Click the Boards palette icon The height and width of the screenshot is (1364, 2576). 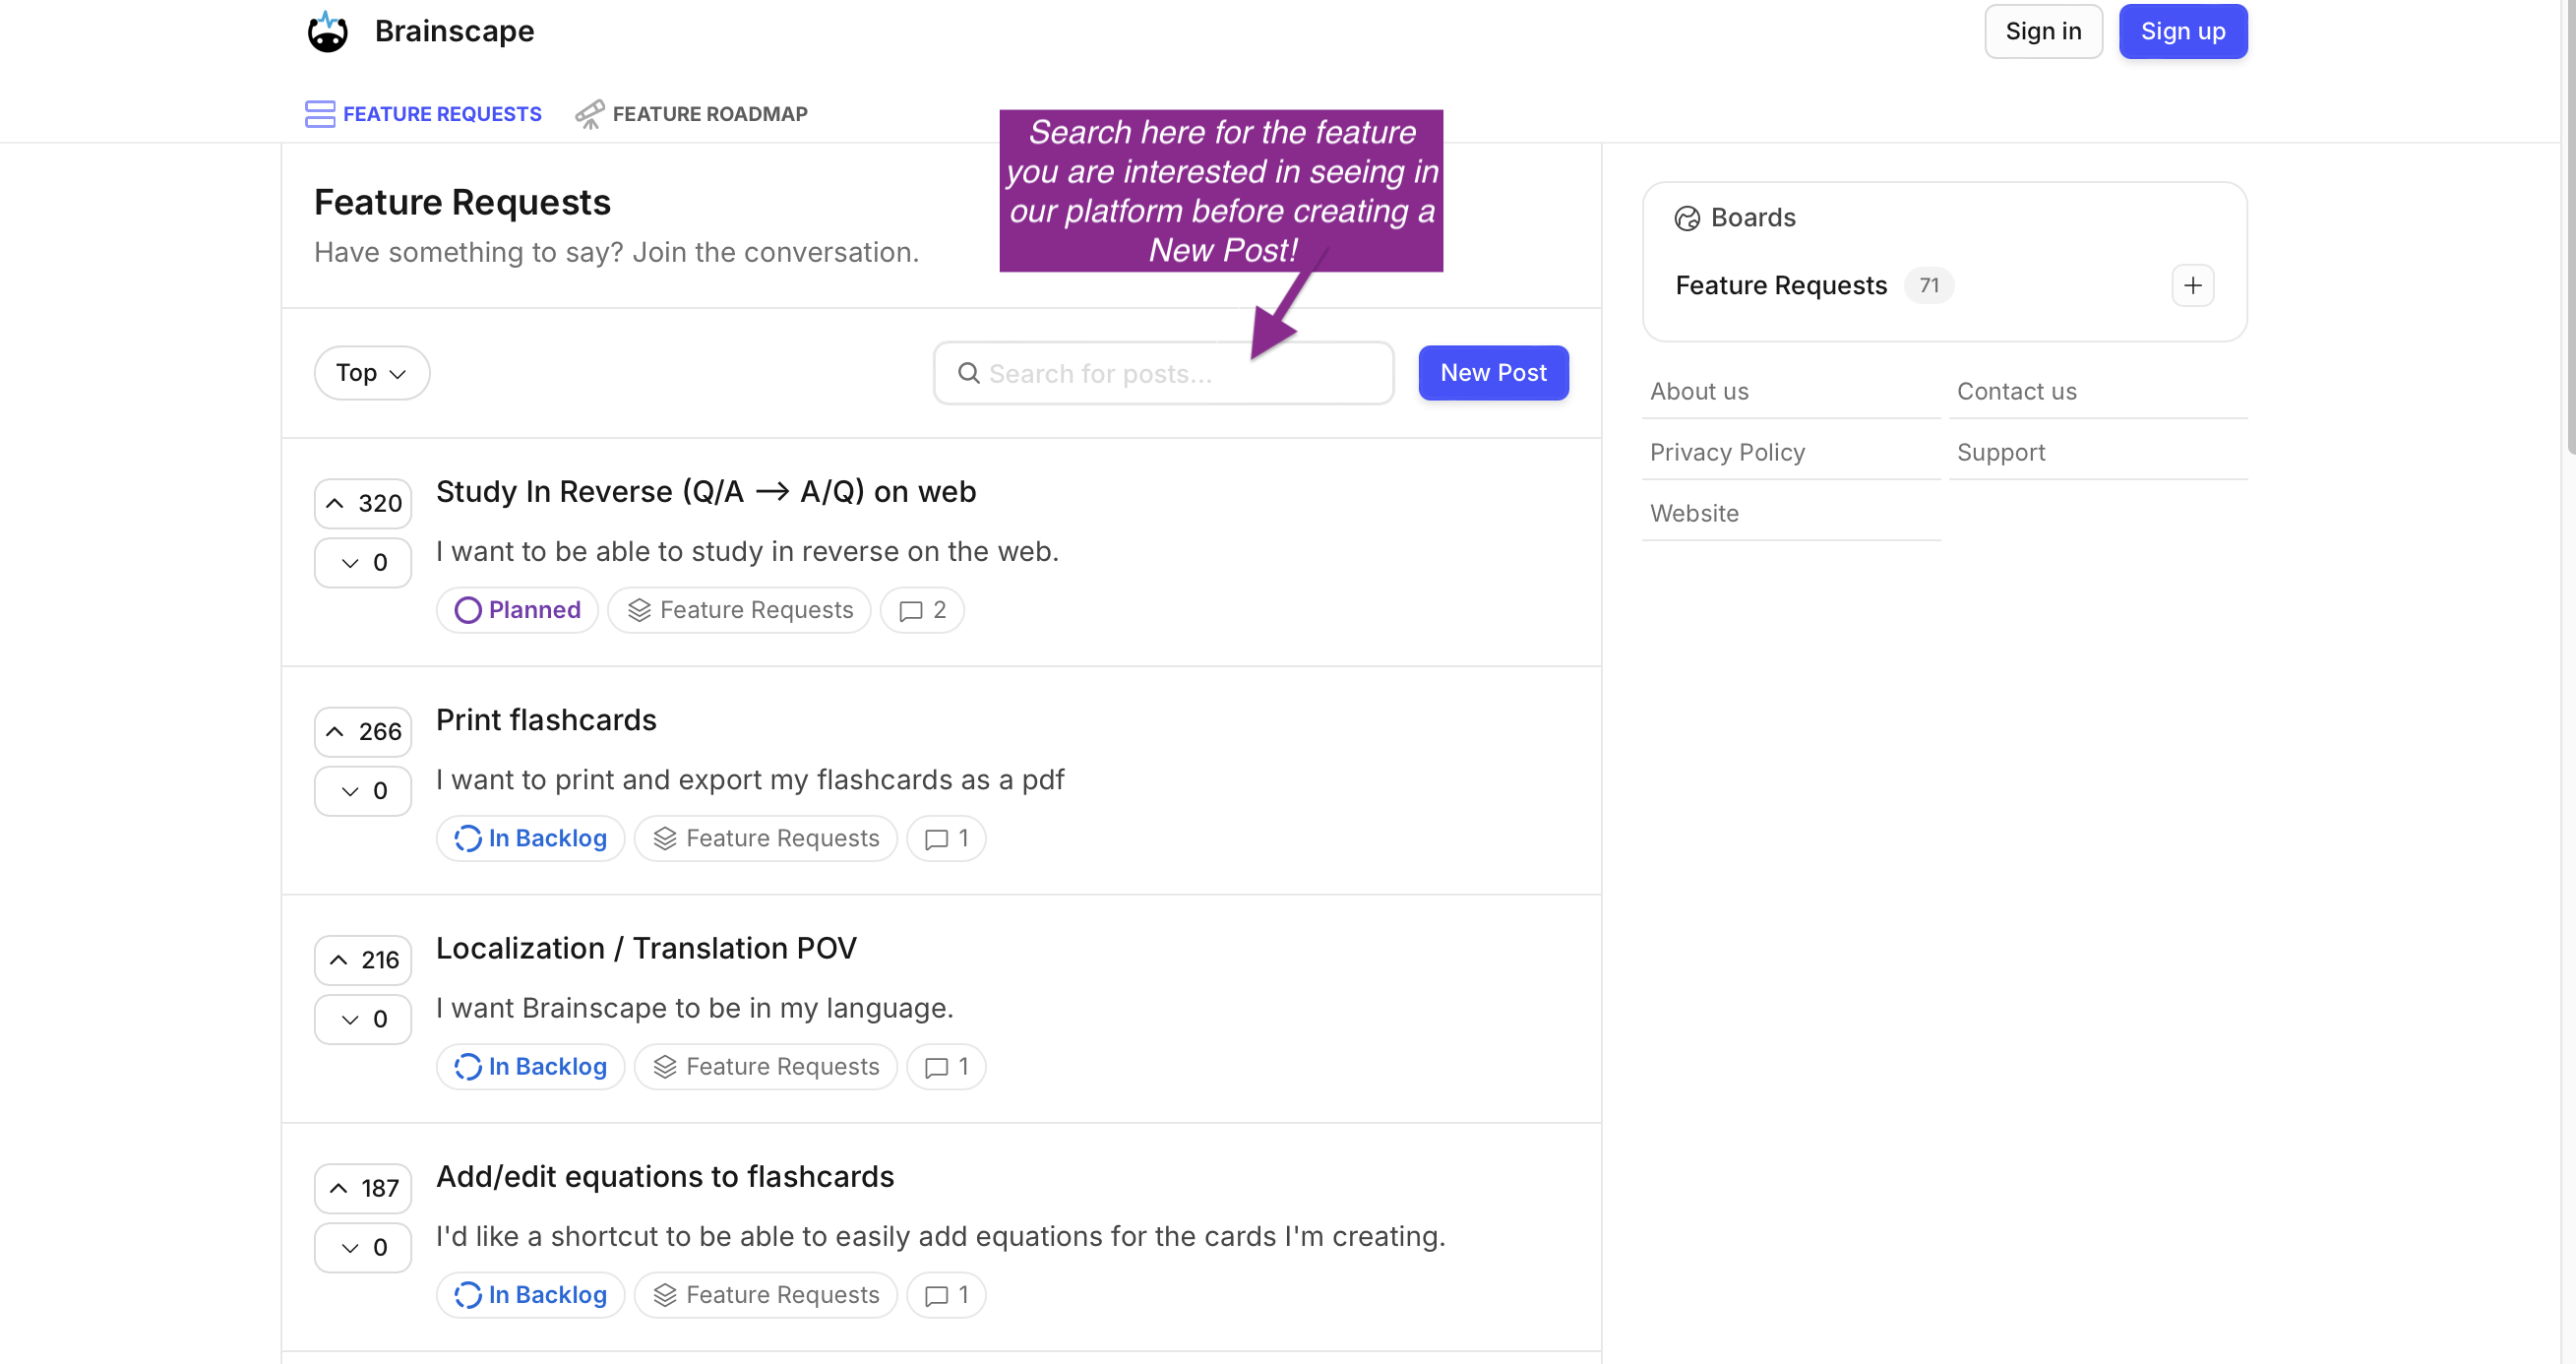[1687, 218]
